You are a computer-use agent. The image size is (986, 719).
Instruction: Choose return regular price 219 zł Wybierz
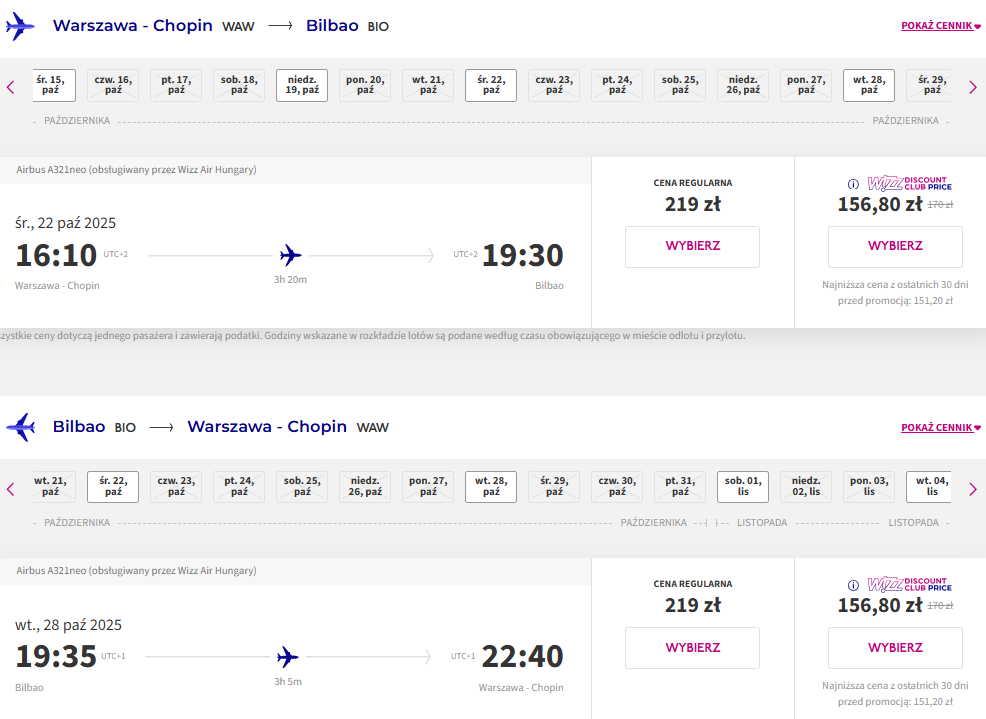point(692,648)
